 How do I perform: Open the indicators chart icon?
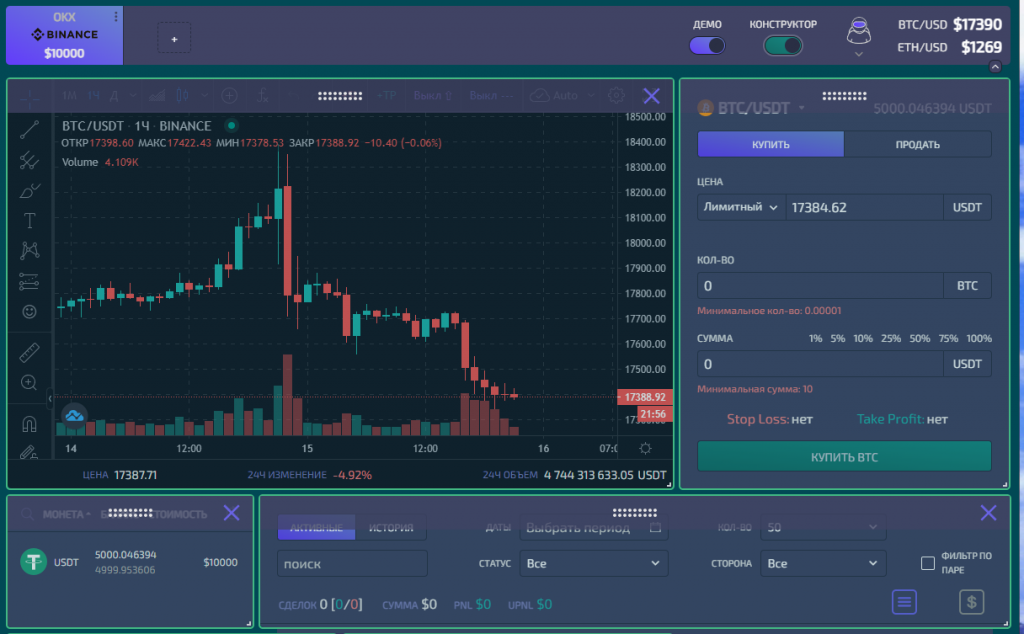pyautogui.click(x=157, y=96)
